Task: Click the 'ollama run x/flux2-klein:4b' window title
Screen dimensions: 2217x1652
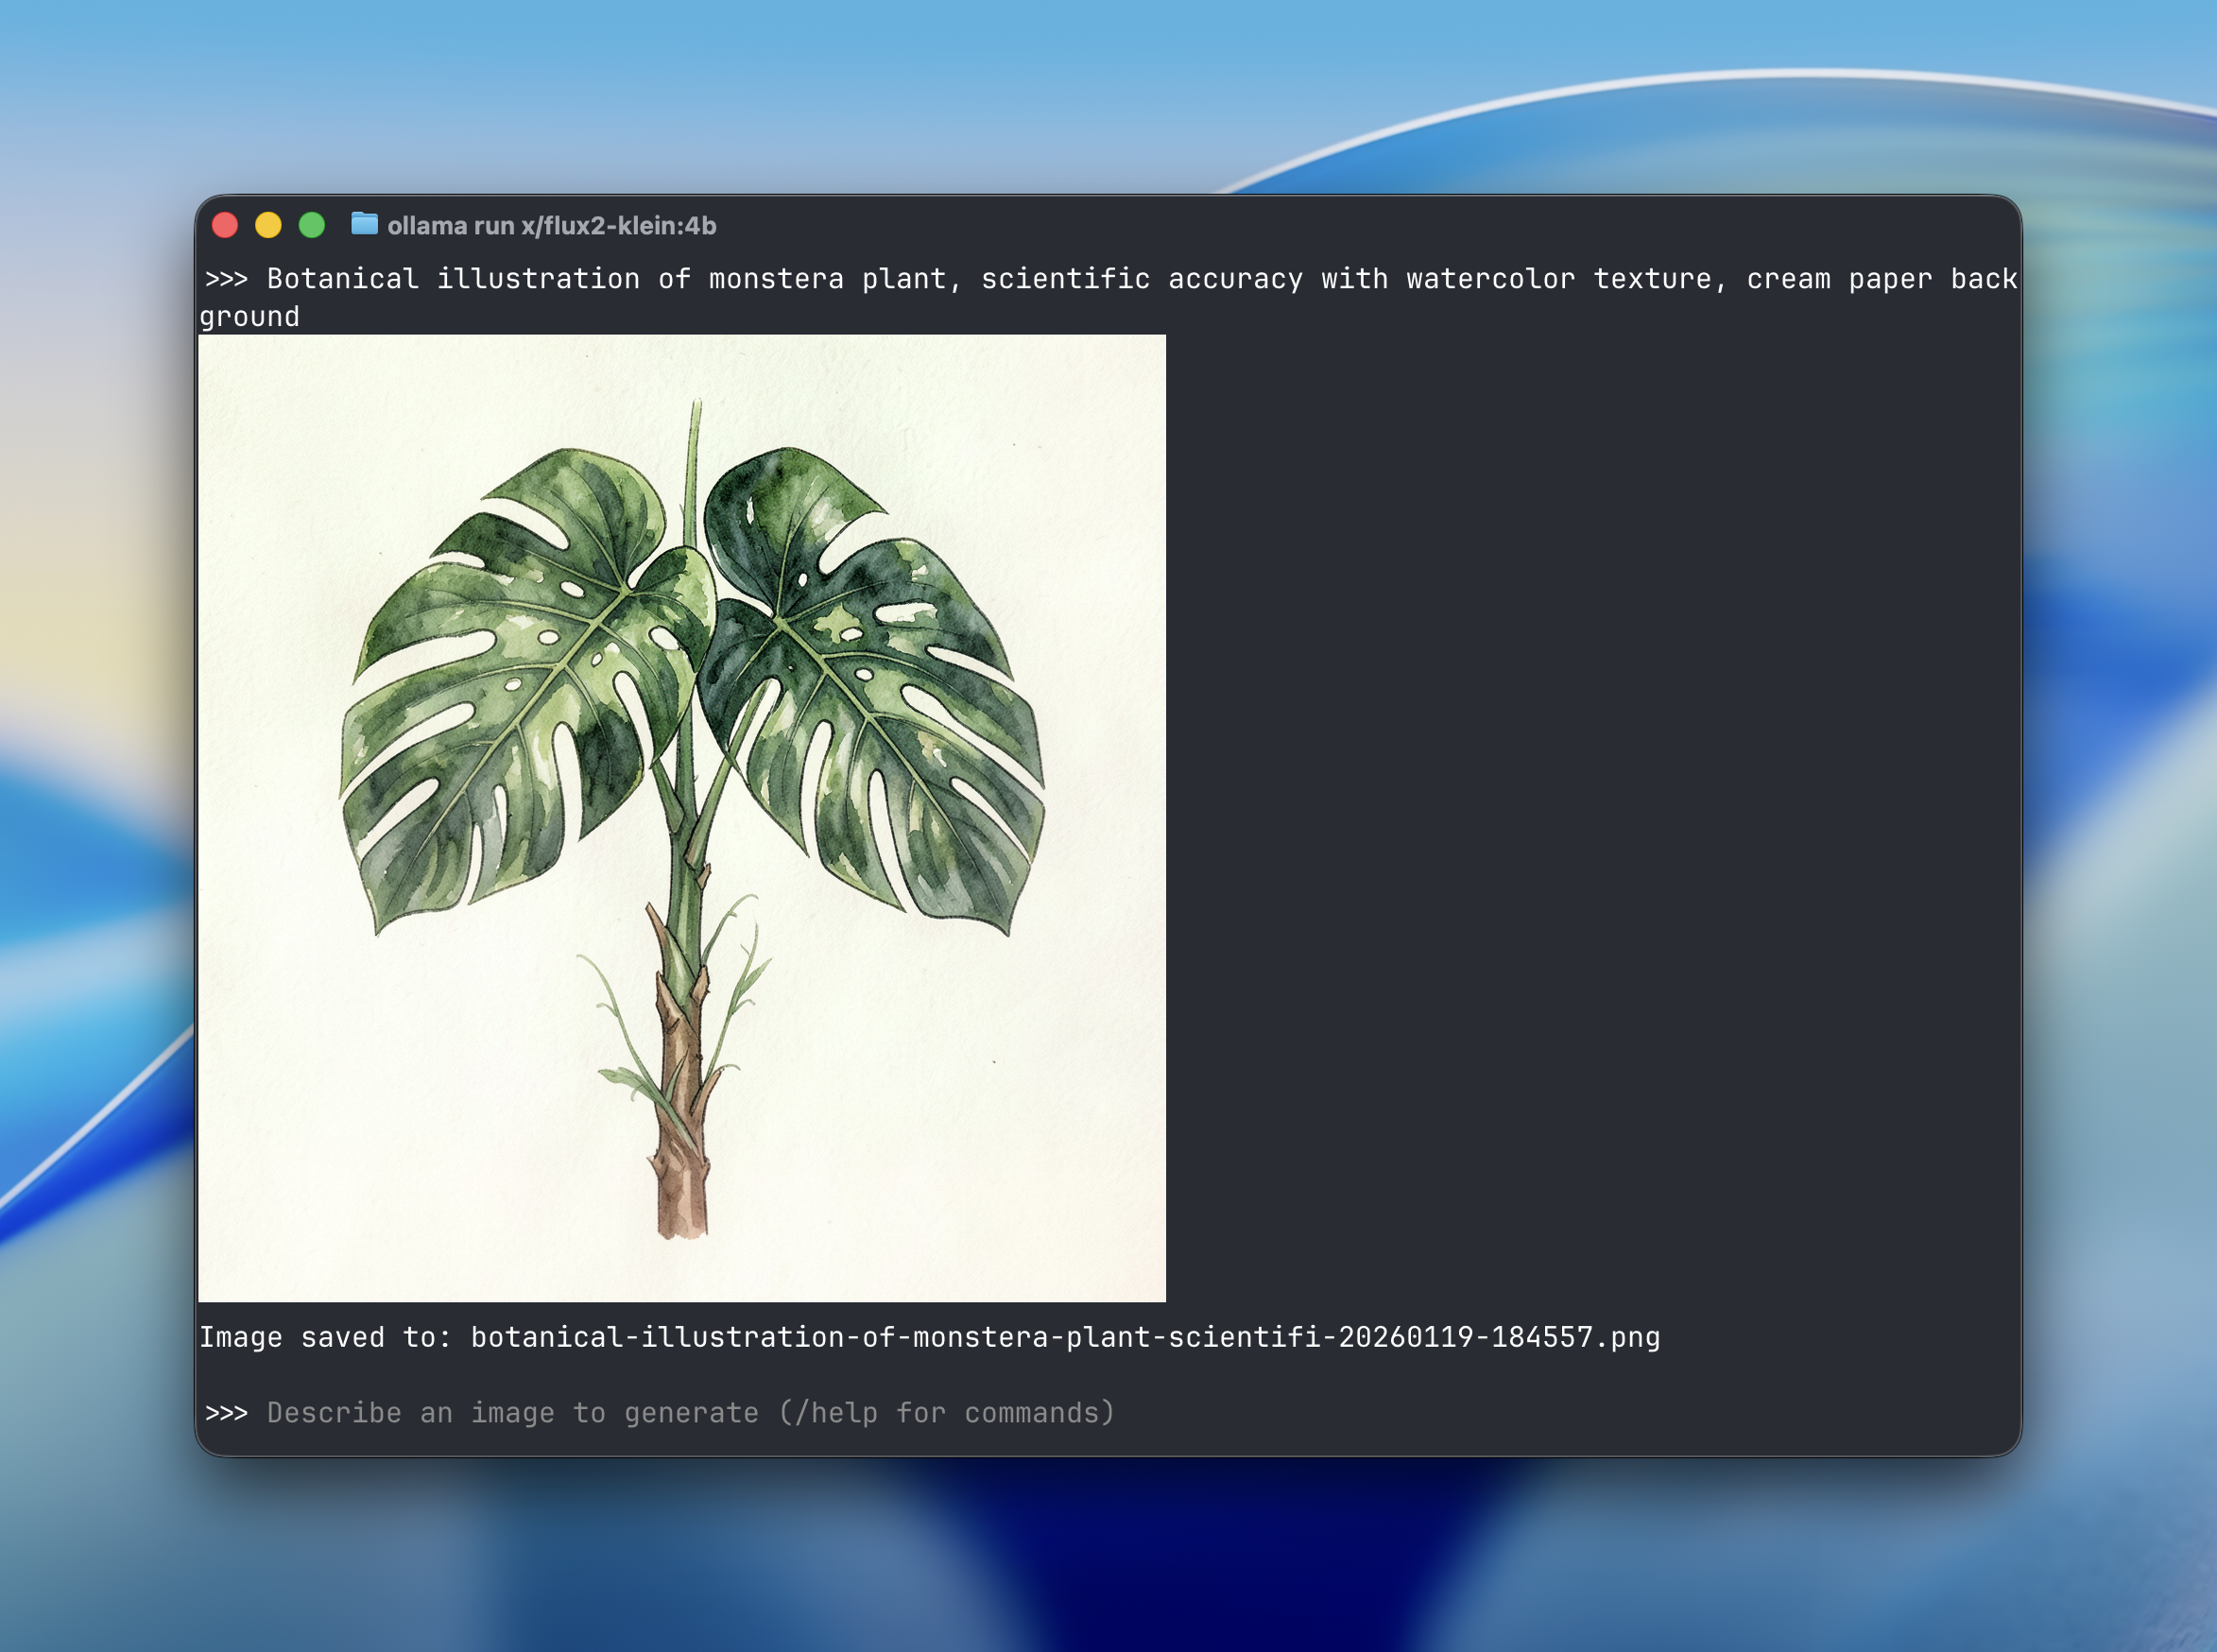Action: 551,226
